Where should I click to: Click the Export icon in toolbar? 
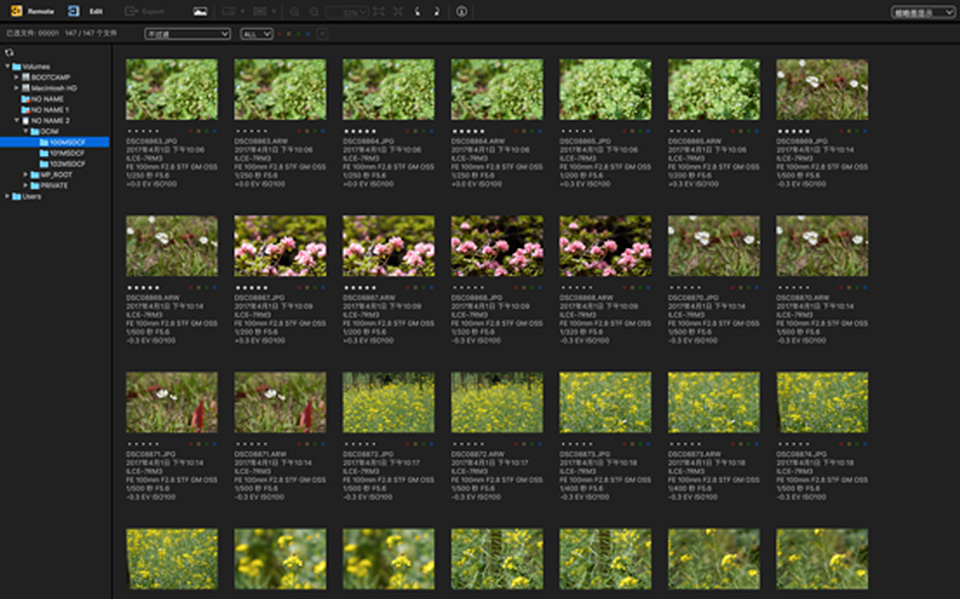pos(131,11)
